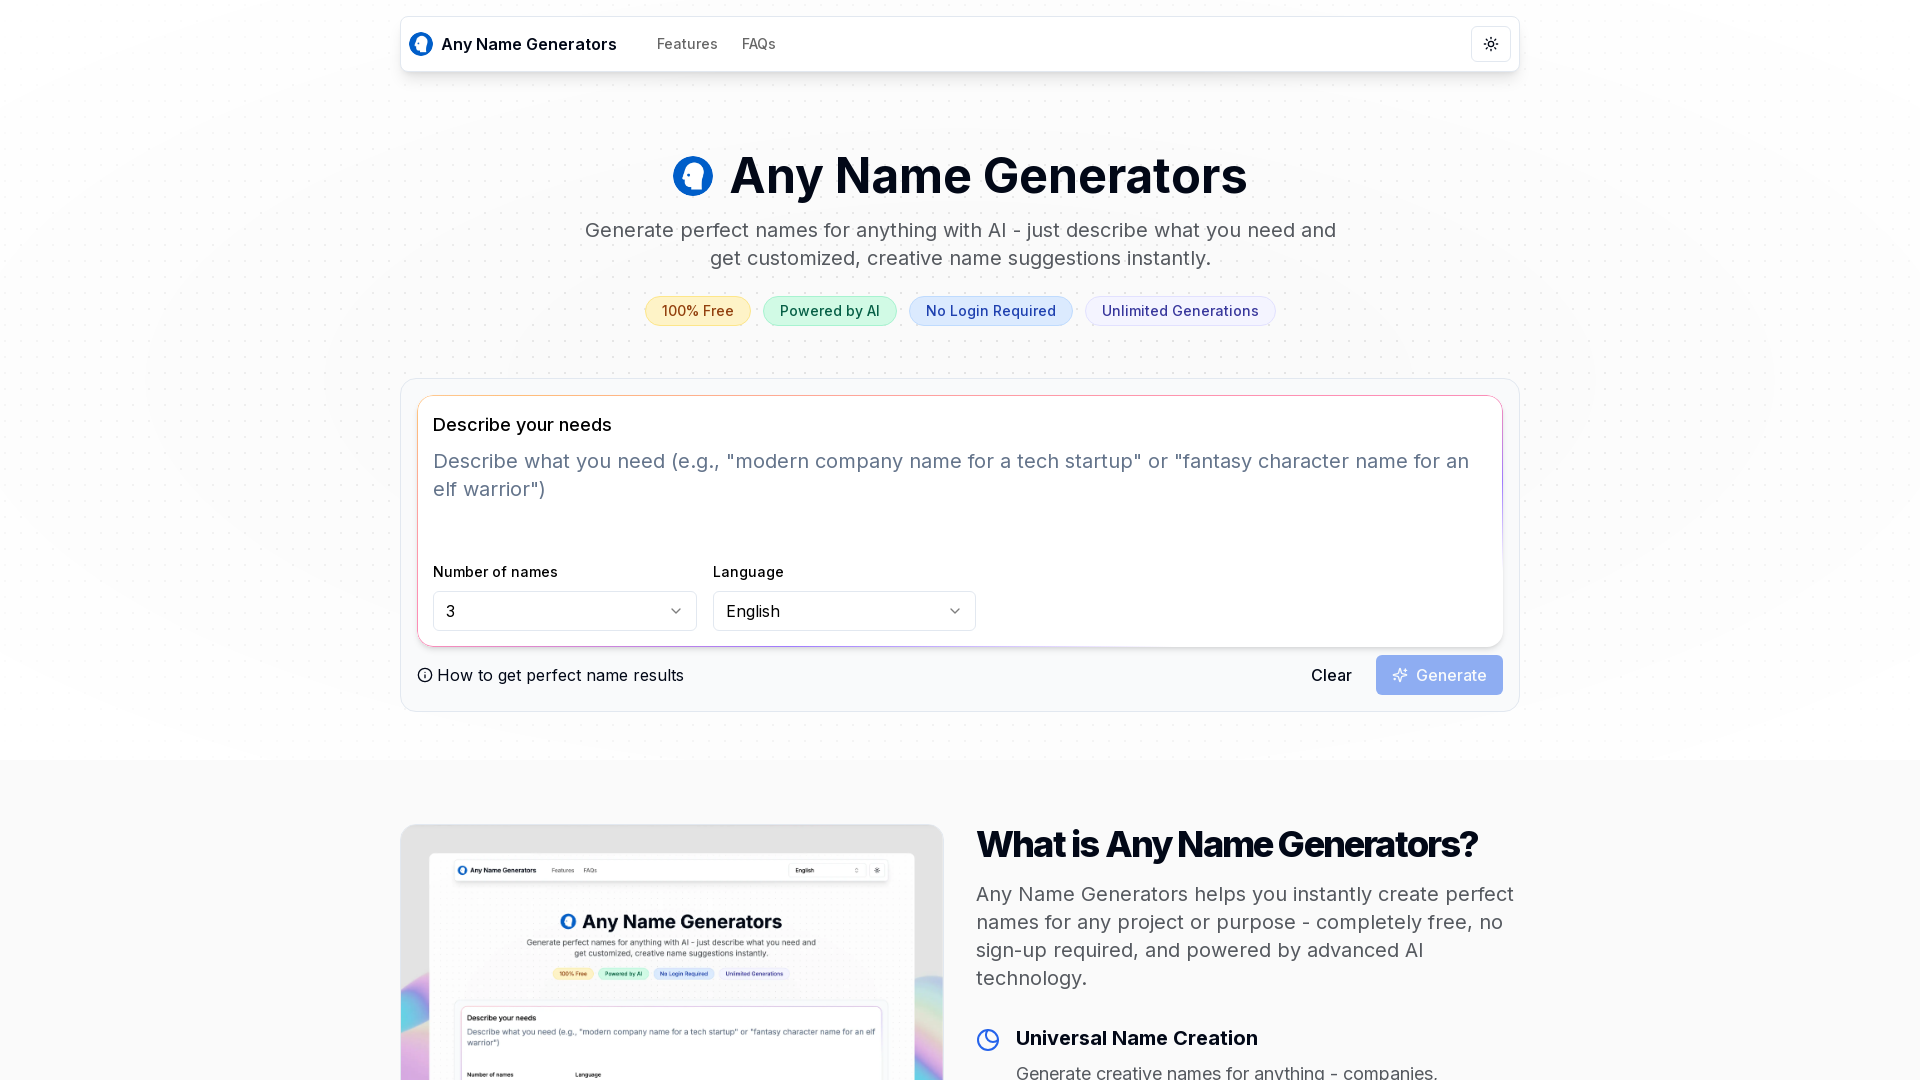Click the What is Any Name Generators? heading

coord(1226,844)
